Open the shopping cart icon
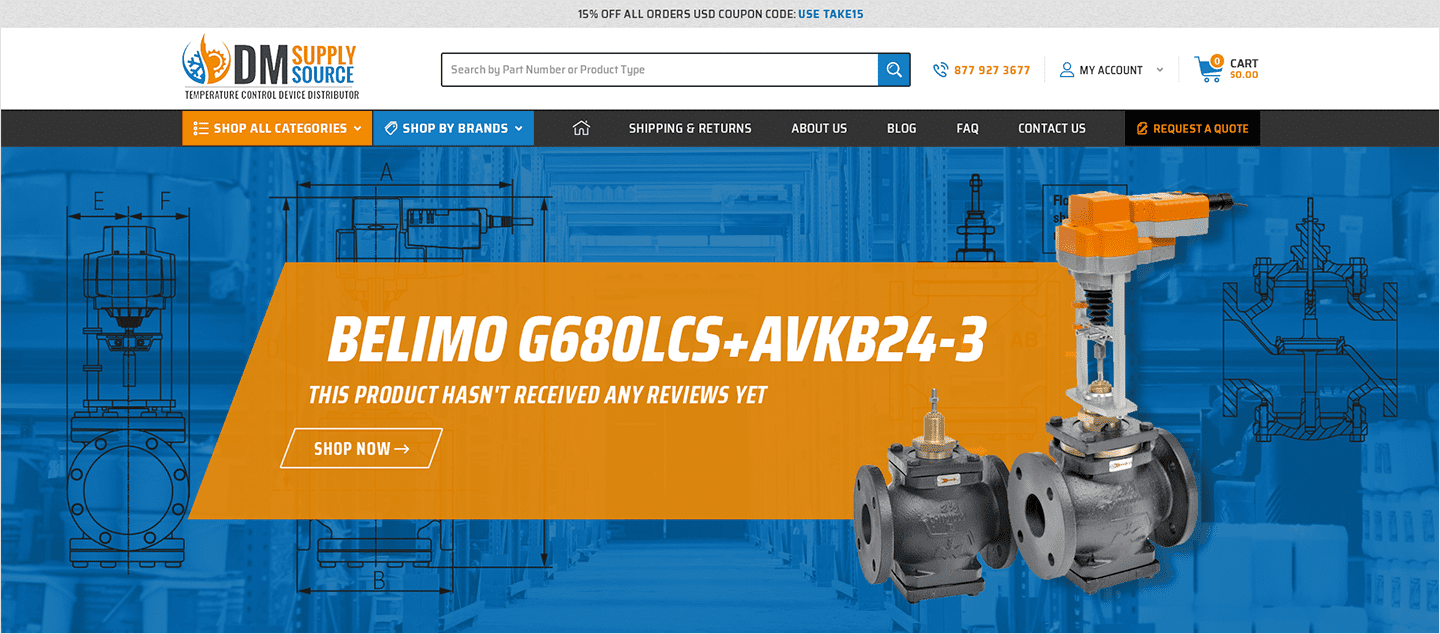Viewport: 1440px width, 634px height. tap(1208, 69)
